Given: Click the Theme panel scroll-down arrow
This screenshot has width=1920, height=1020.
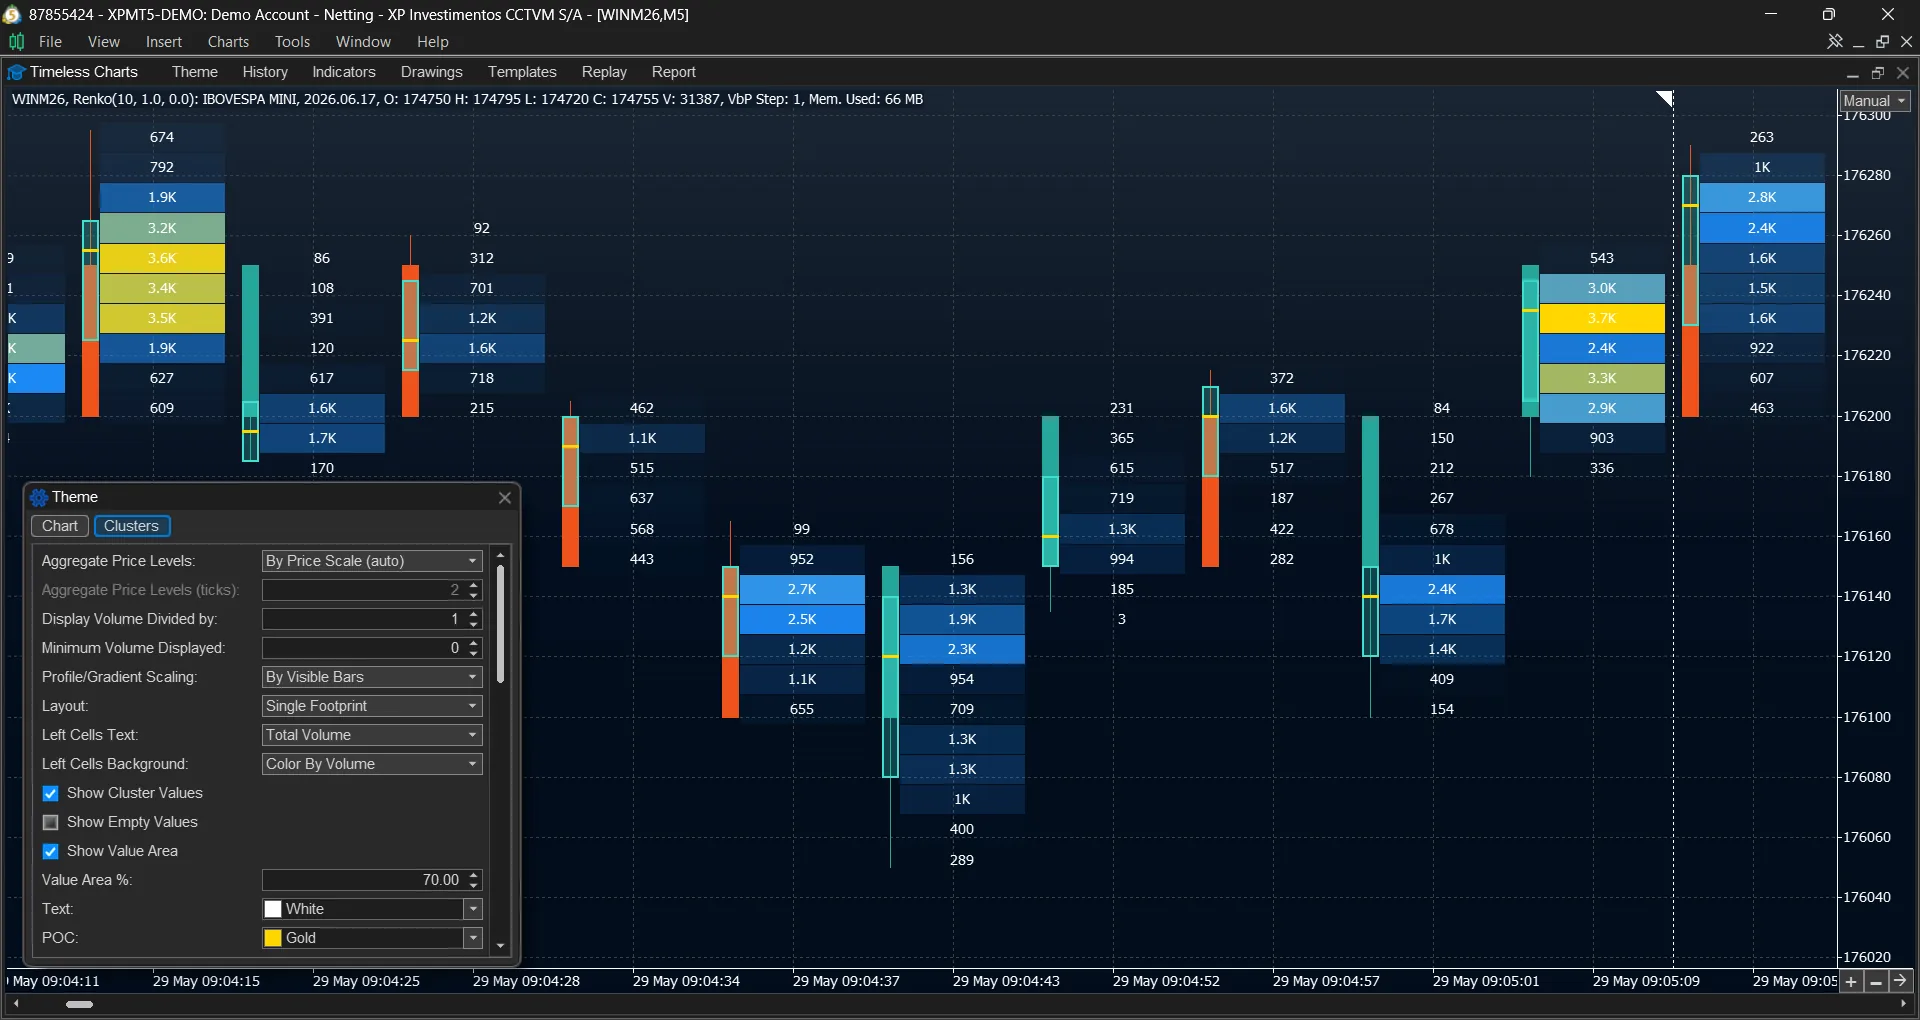Looking at the screenshot, I should point(501,946).
